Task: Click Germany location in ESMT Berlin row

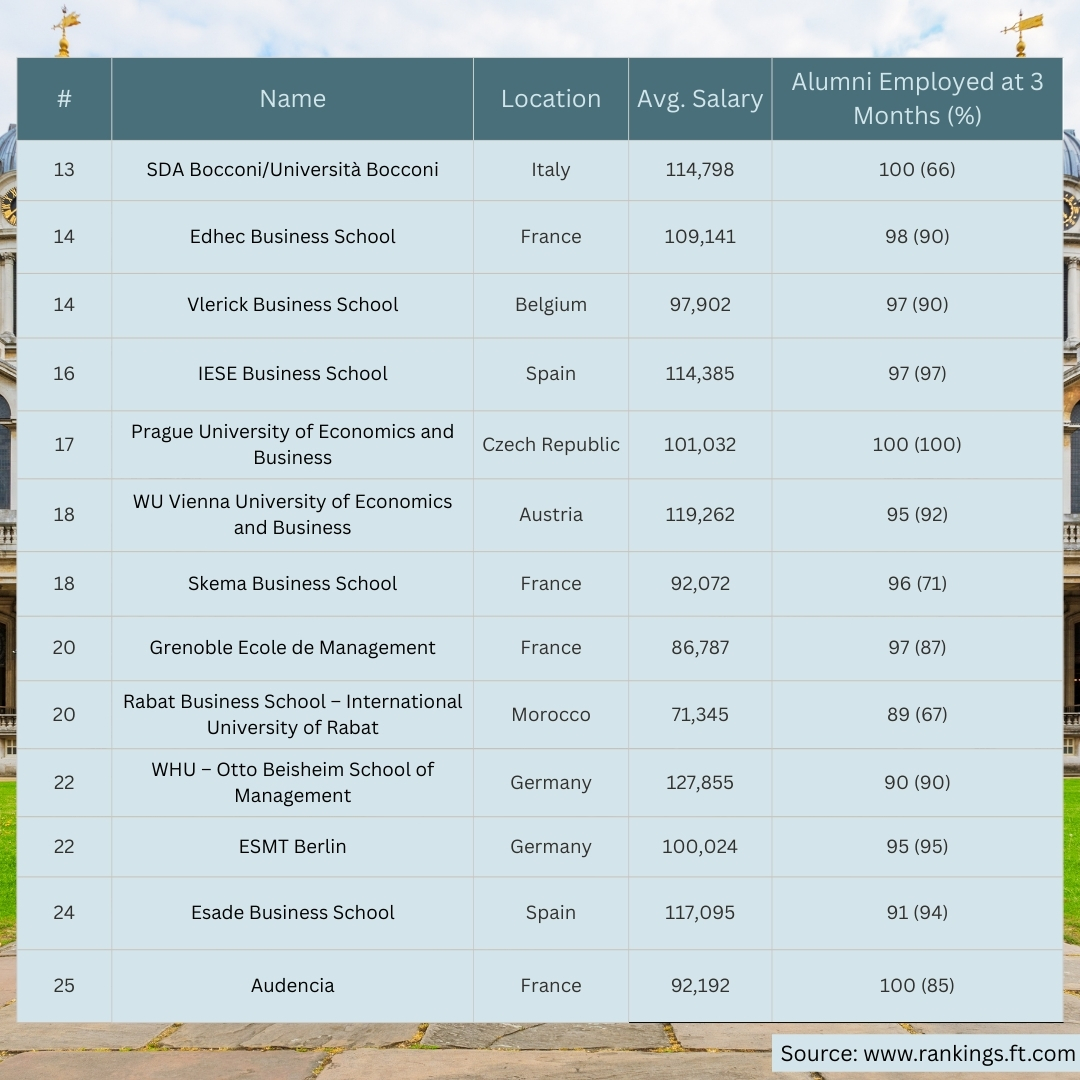Action: [550, 847]
